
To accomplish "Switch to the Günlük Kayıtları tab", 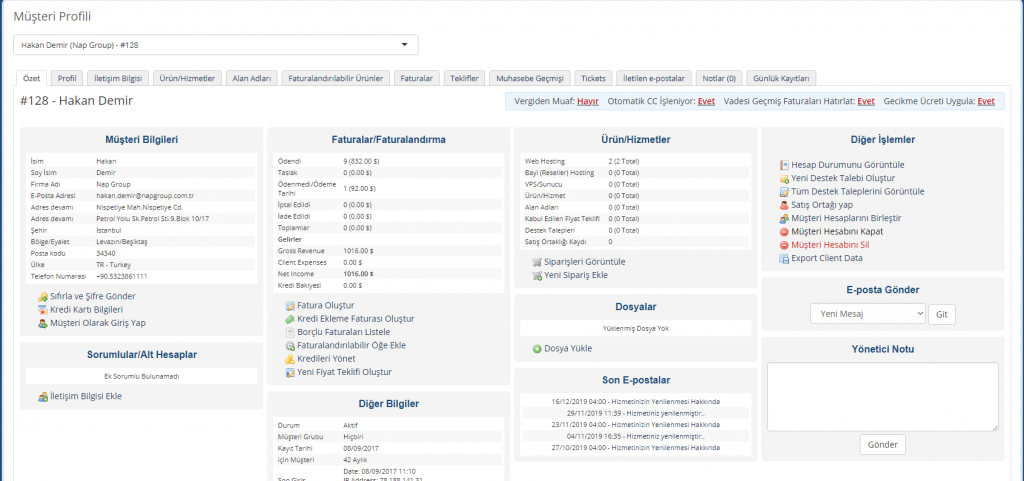I will pyautogui.click(x=781, y=78).
